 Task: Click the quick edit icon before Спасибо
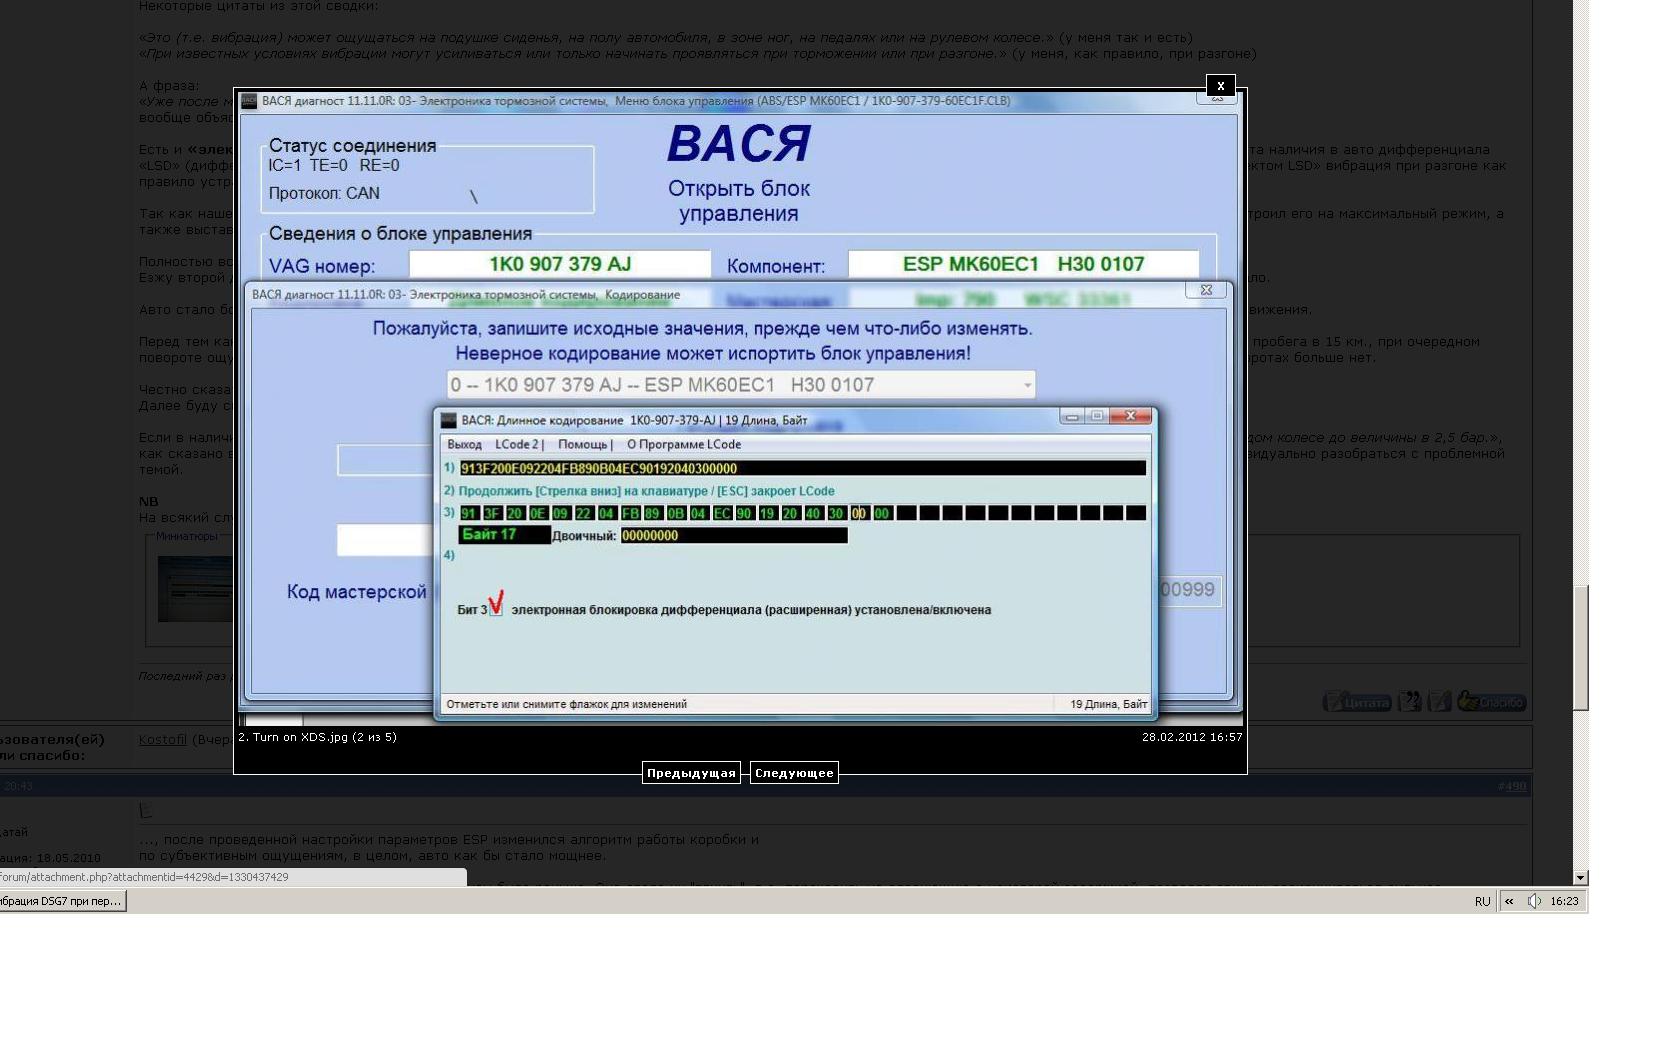1439,702
